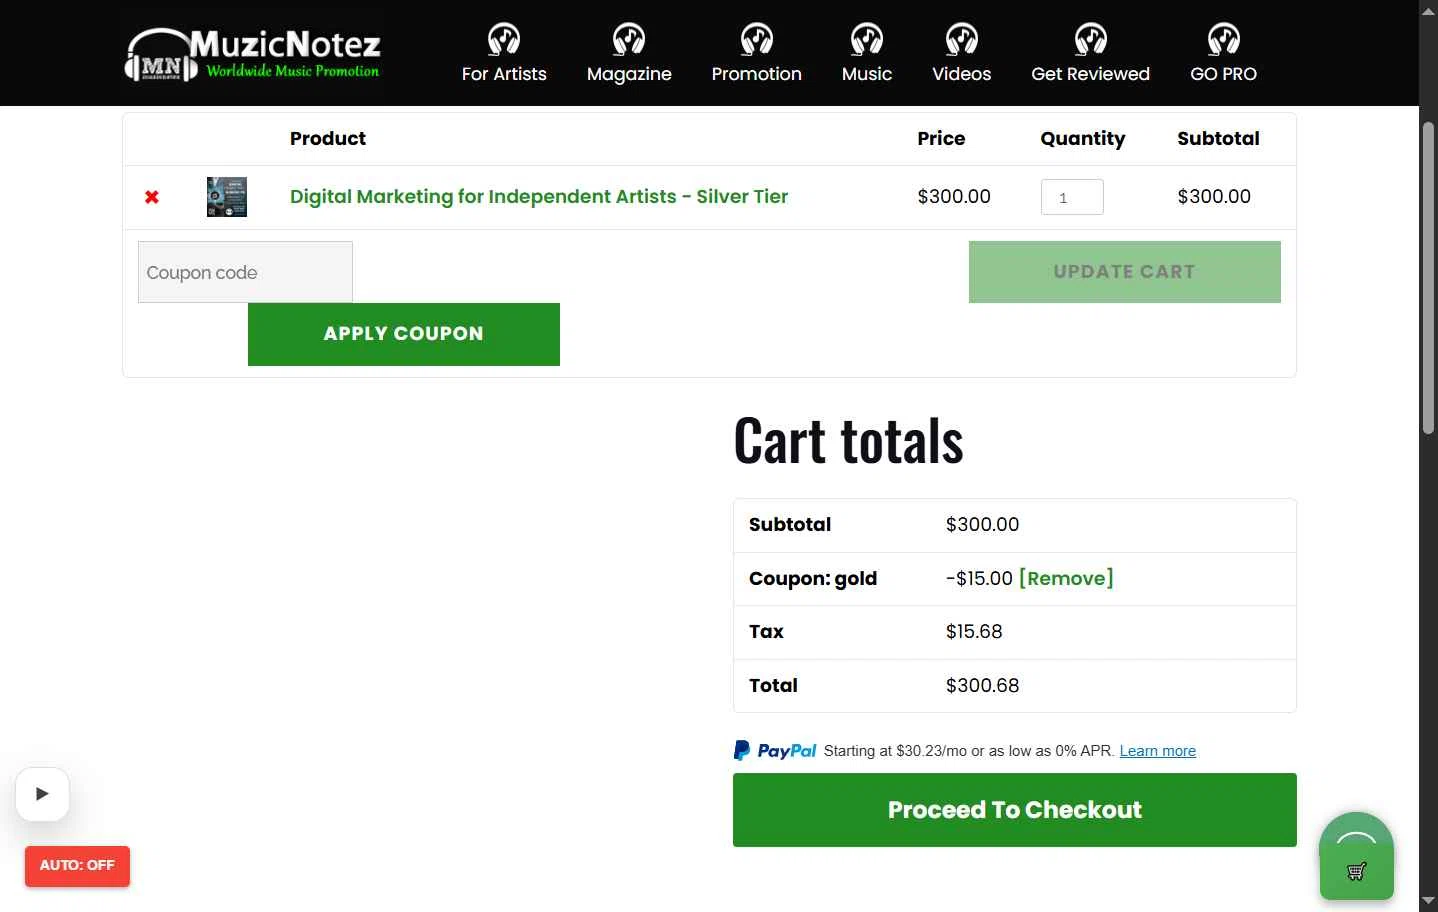Open the Get Reviewed menu item
Screen dimensions: 1438x912
(x=1090, y=73)
